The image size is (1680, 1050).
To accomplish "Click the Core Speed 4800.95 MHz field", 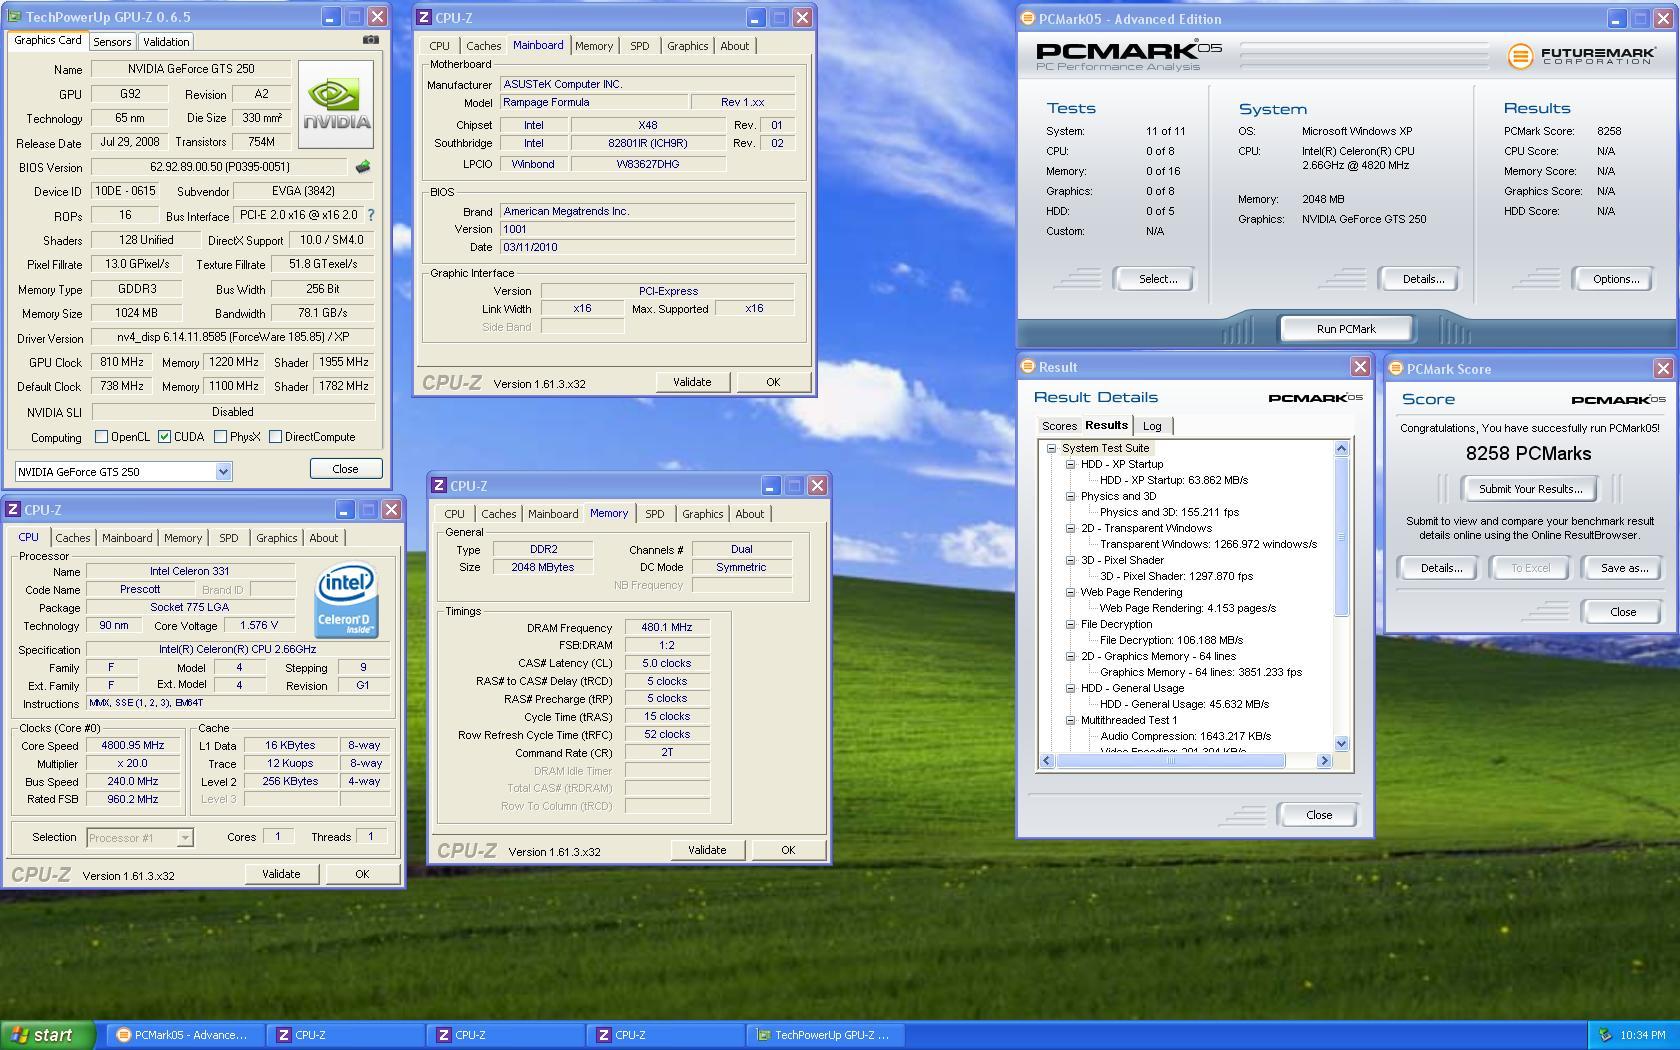I will coord(133,745).
